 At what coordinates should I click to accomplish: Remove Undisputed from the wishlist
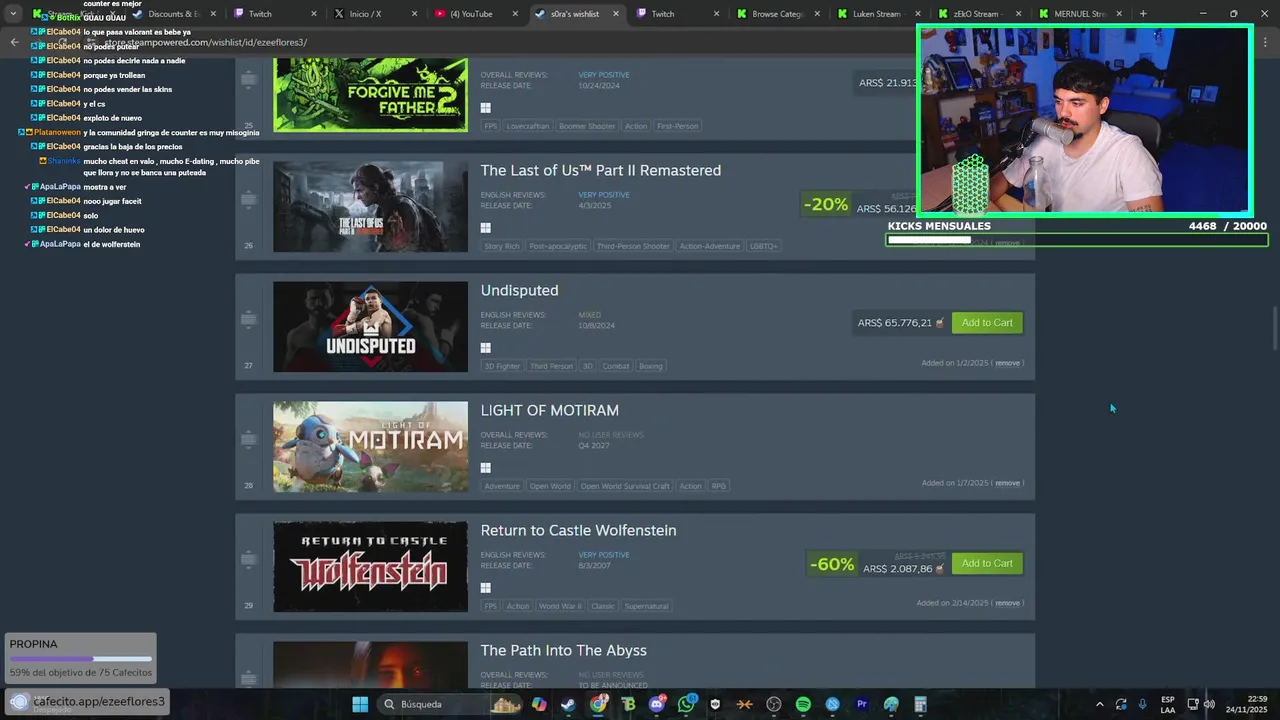(1007, 363)
